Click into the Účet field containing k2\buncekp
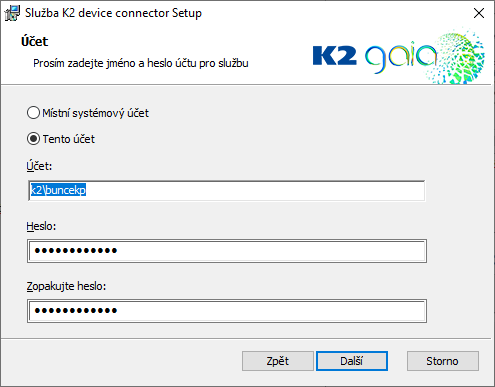 227,191
